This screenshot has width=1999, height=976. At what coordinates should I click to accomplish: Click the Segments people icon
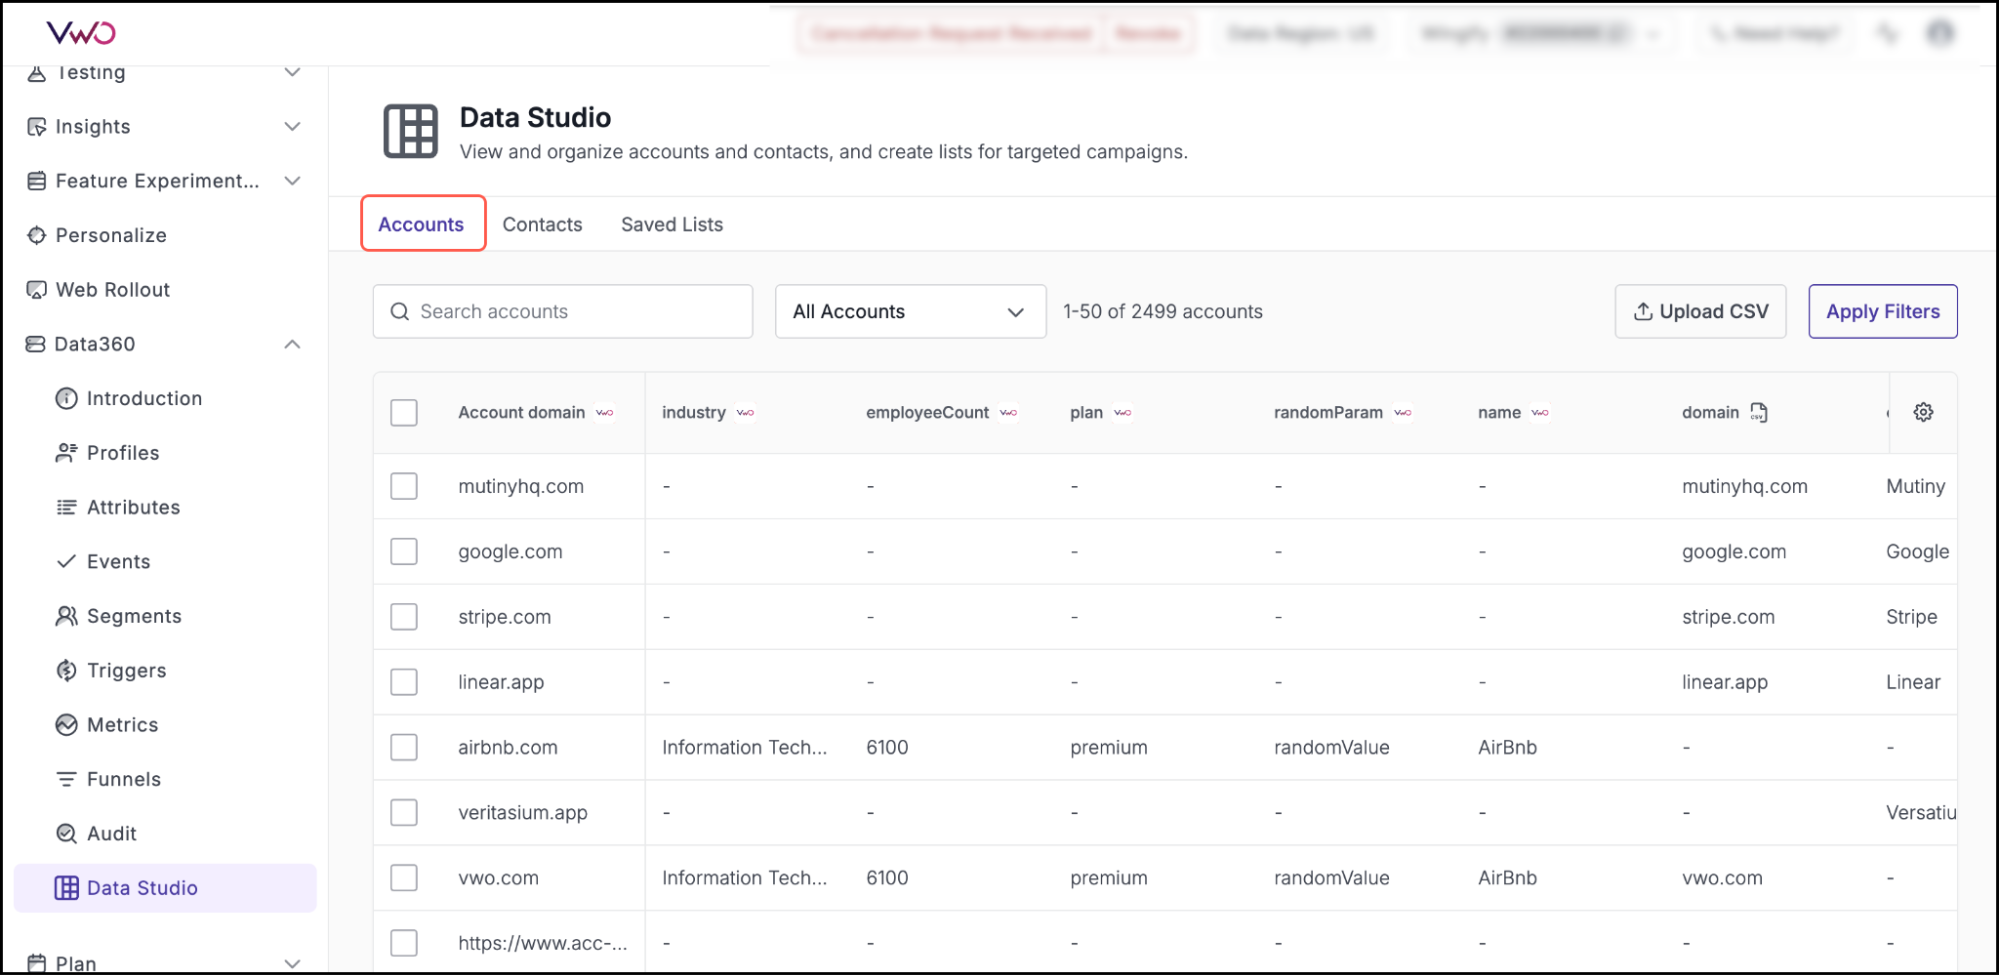click(66, 616)
